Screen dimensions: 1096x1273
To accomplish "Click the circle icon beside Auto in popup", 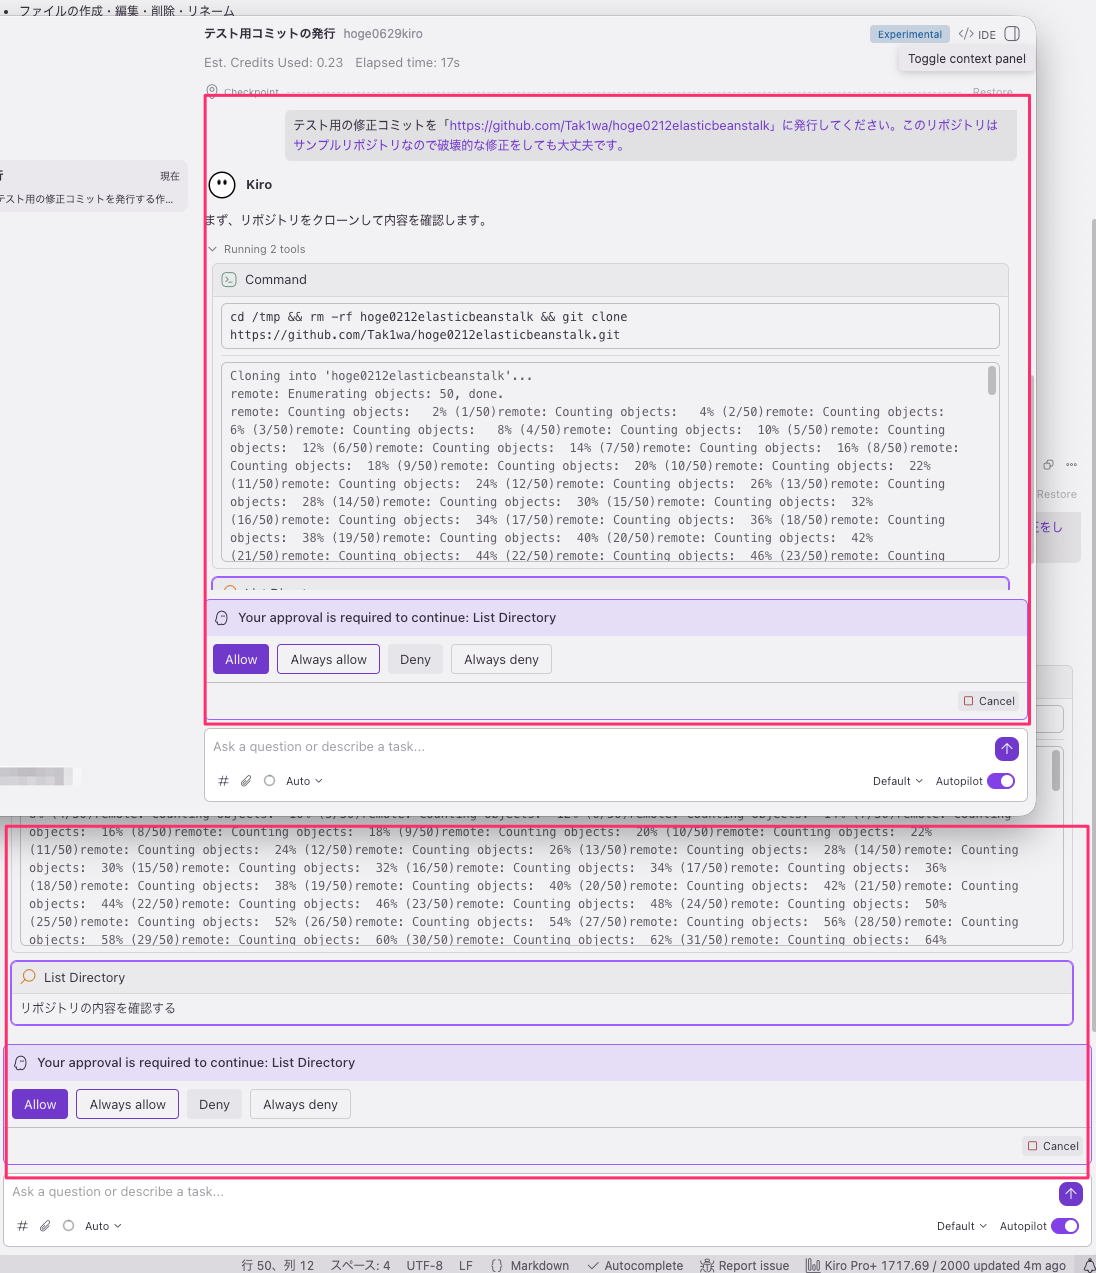I will pyautogui.click(x=269, y=781).
